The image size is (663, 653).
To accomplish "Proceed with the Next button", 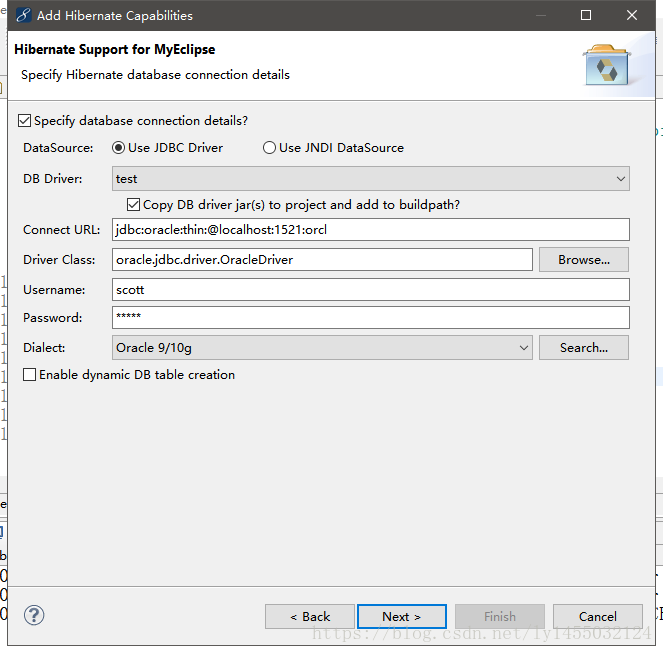I will (402, 617).
